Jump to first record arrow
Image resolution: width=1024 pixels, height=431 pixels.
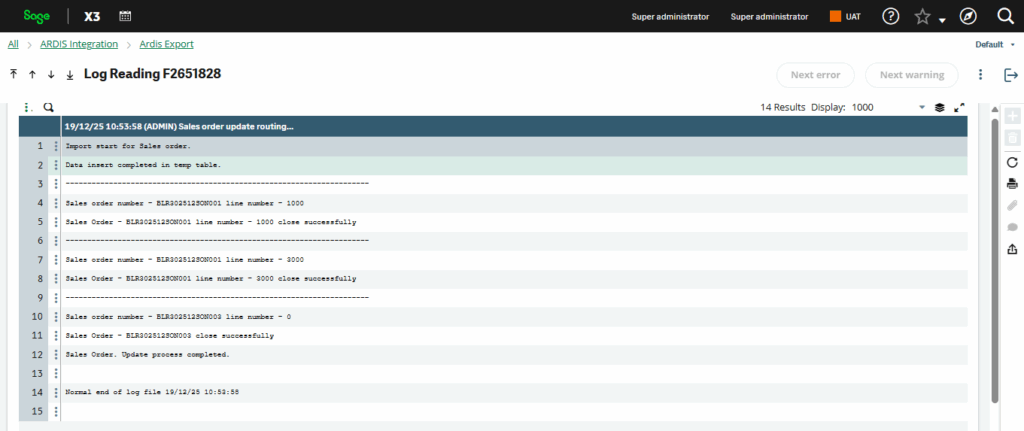click(x=13, y=75)
